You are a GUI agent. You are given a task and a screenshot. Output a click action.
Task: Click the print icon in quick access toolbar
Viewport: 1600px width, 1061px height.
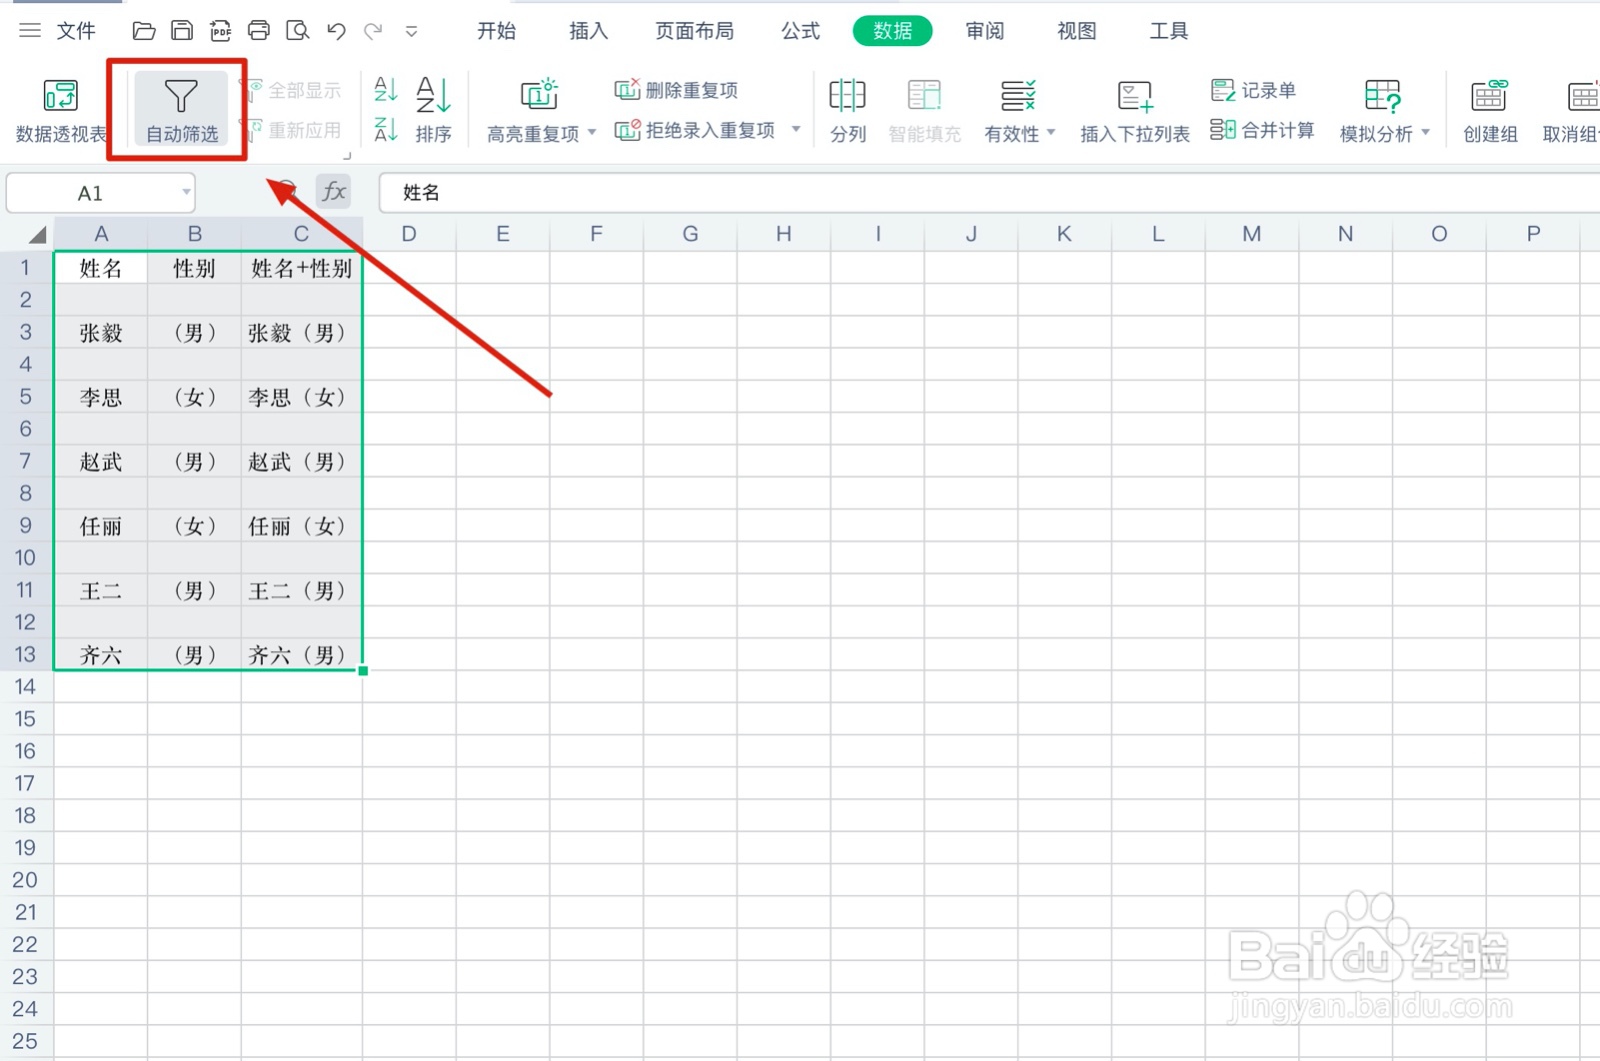259,31
